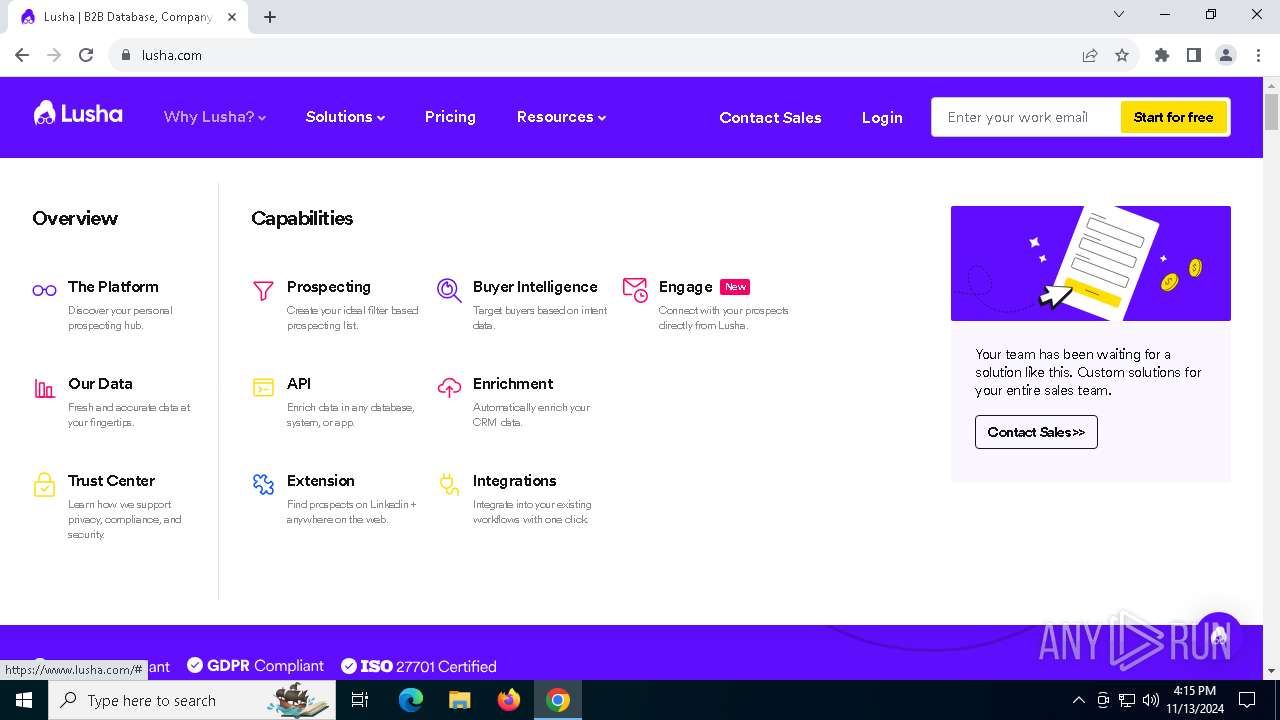Launch Firefox from the taskbar
This screenshot has width=1280, height=720.
(x=509, y=700)
